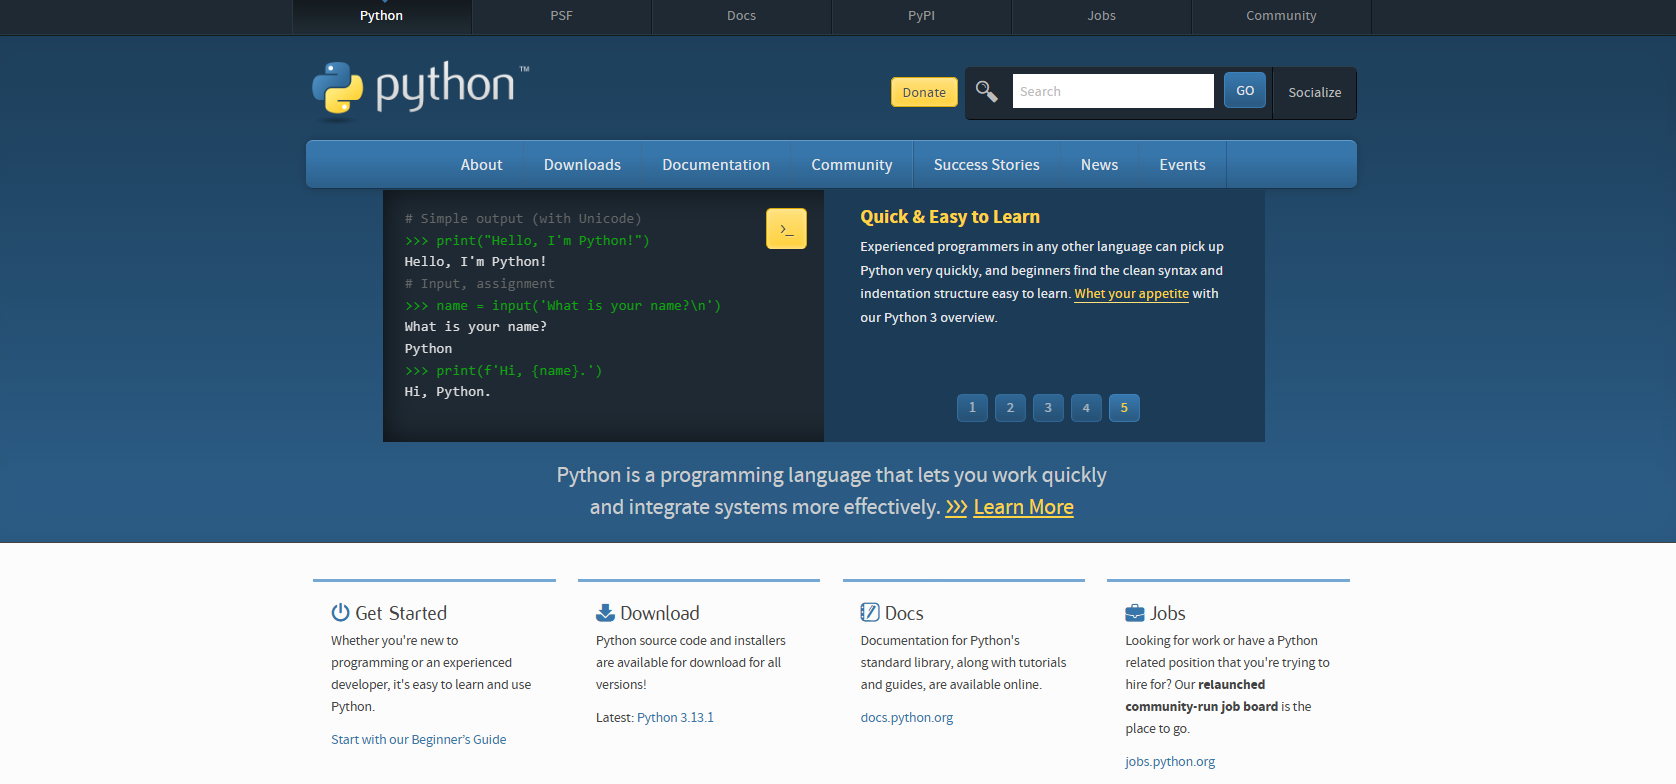
Task: Click the print("Hello, I'm Python!") code line
Action: point(527,241)
